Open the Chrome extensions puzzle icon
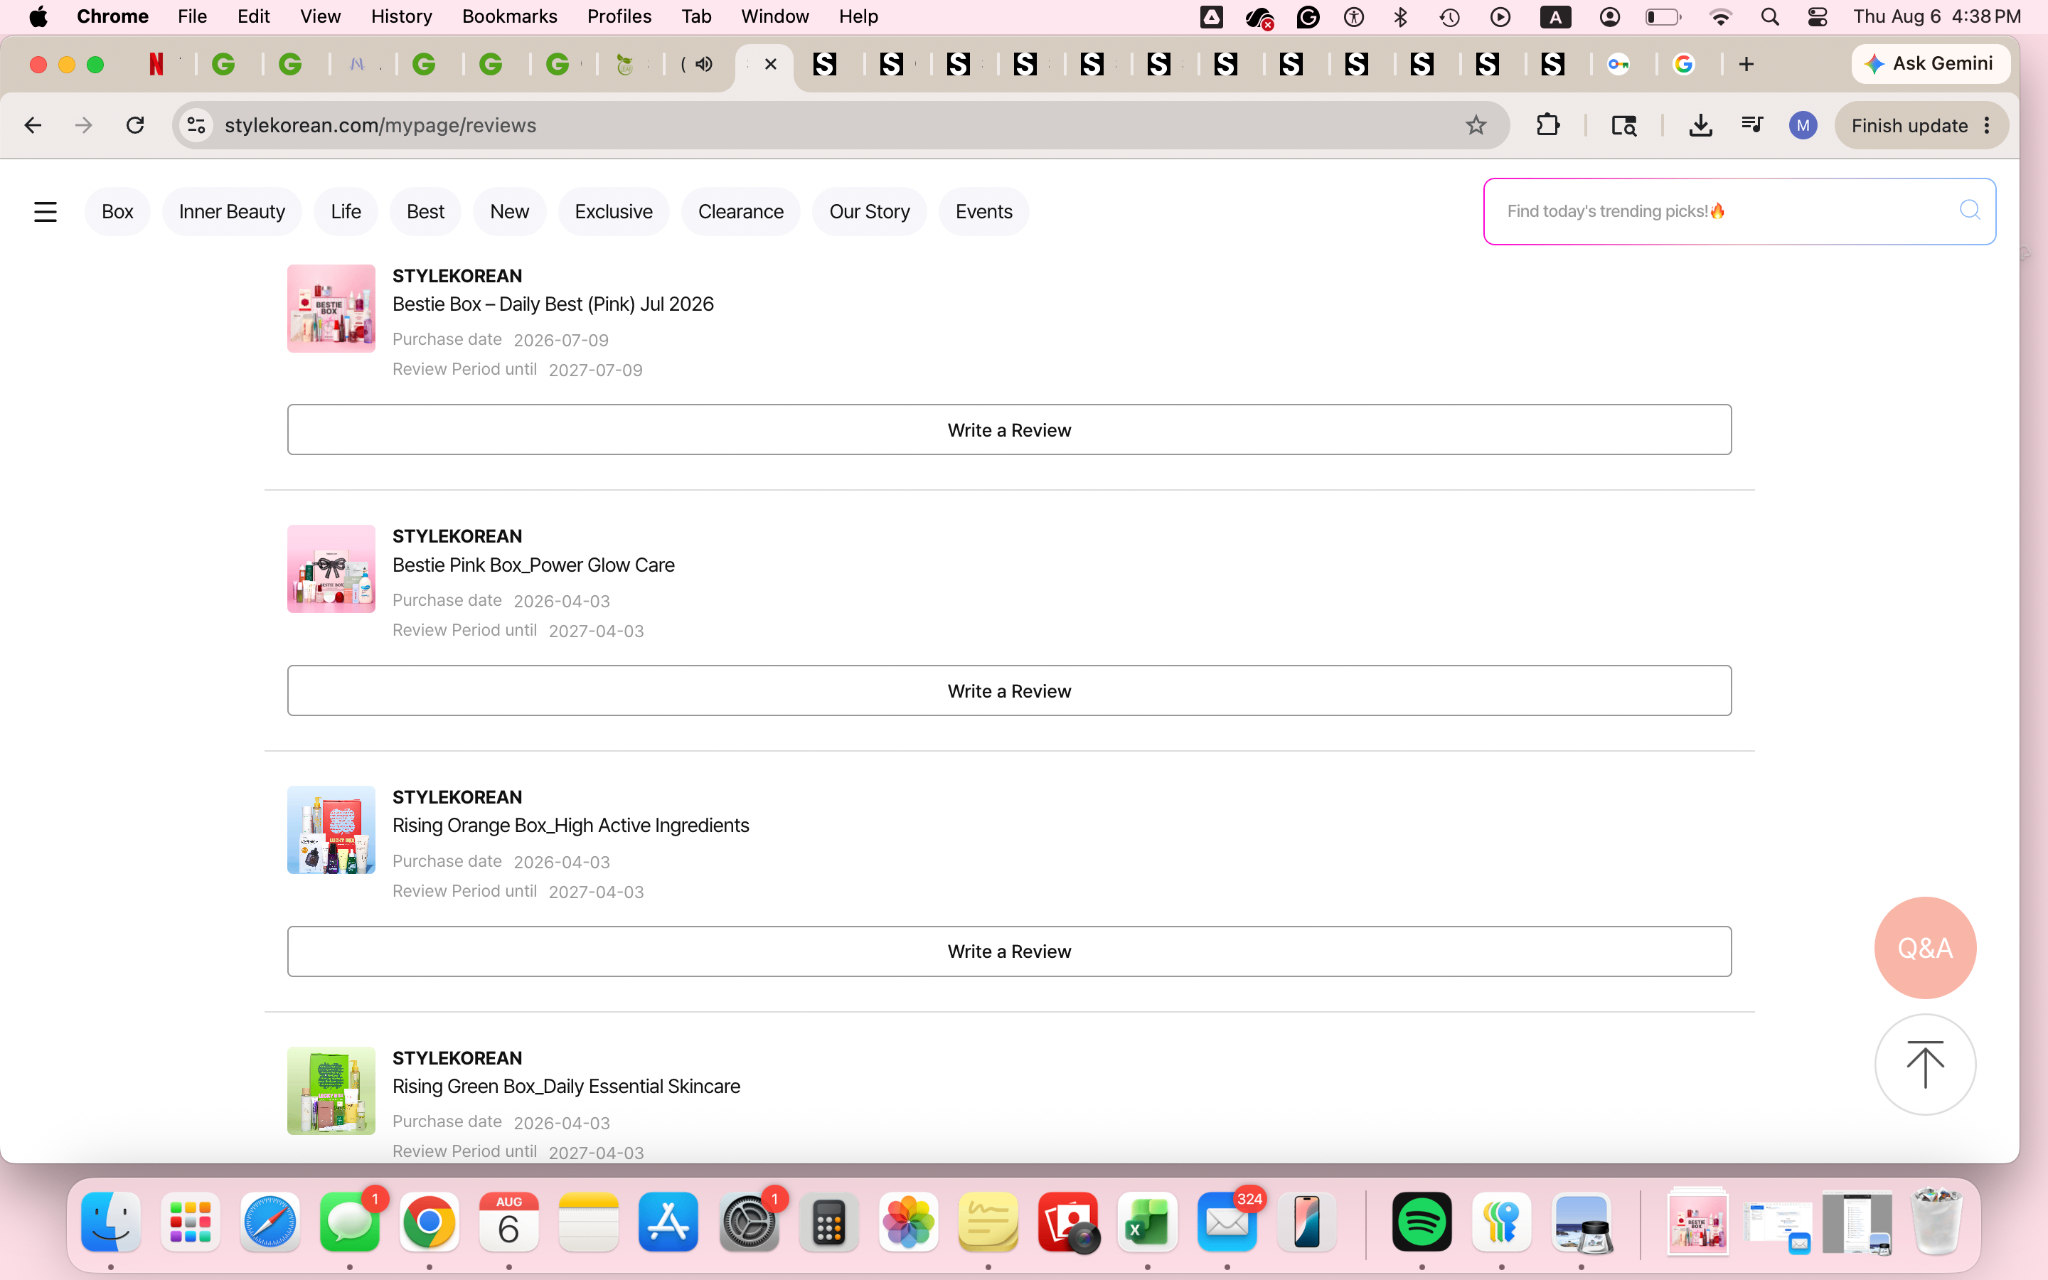This screenshot has width=2048, height=1280. 1548,125
